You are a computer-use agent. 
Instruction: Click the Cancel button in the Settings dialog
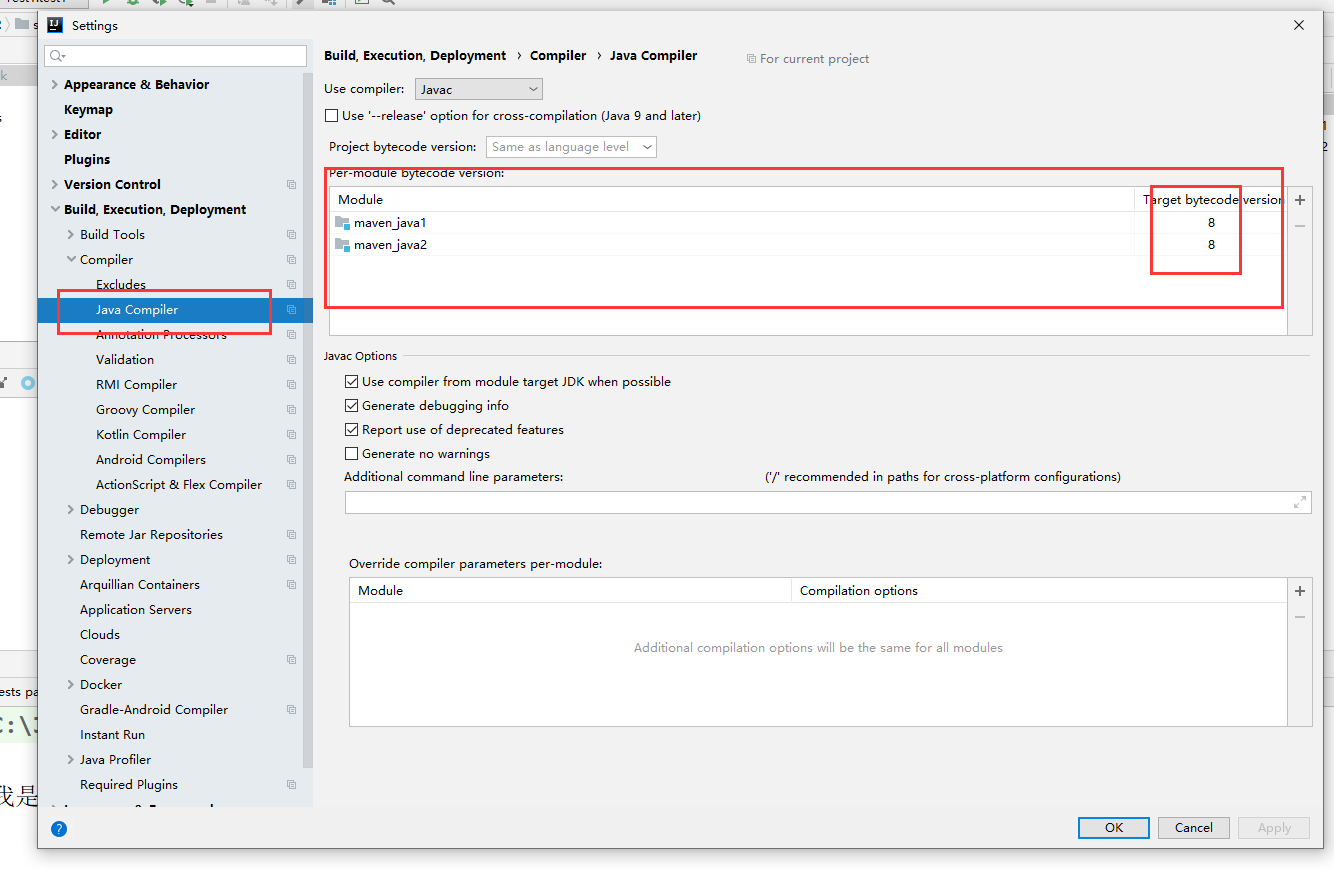click(x=1193, y=827)
